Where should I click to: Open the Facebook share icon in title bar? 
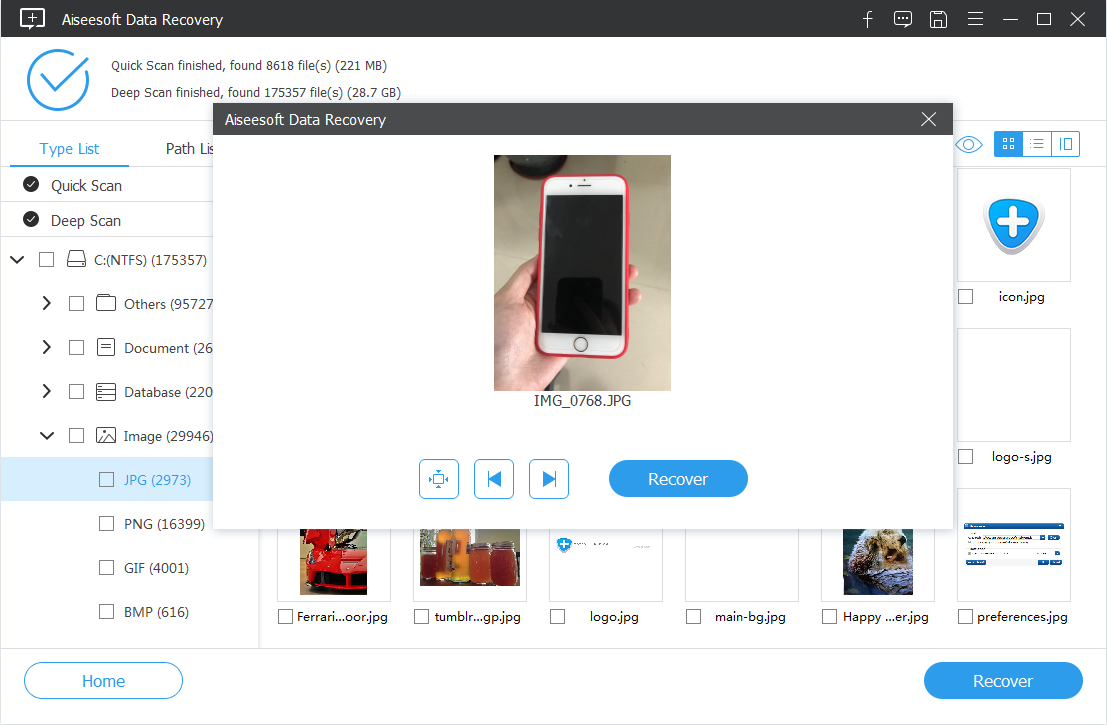point(868,19)
